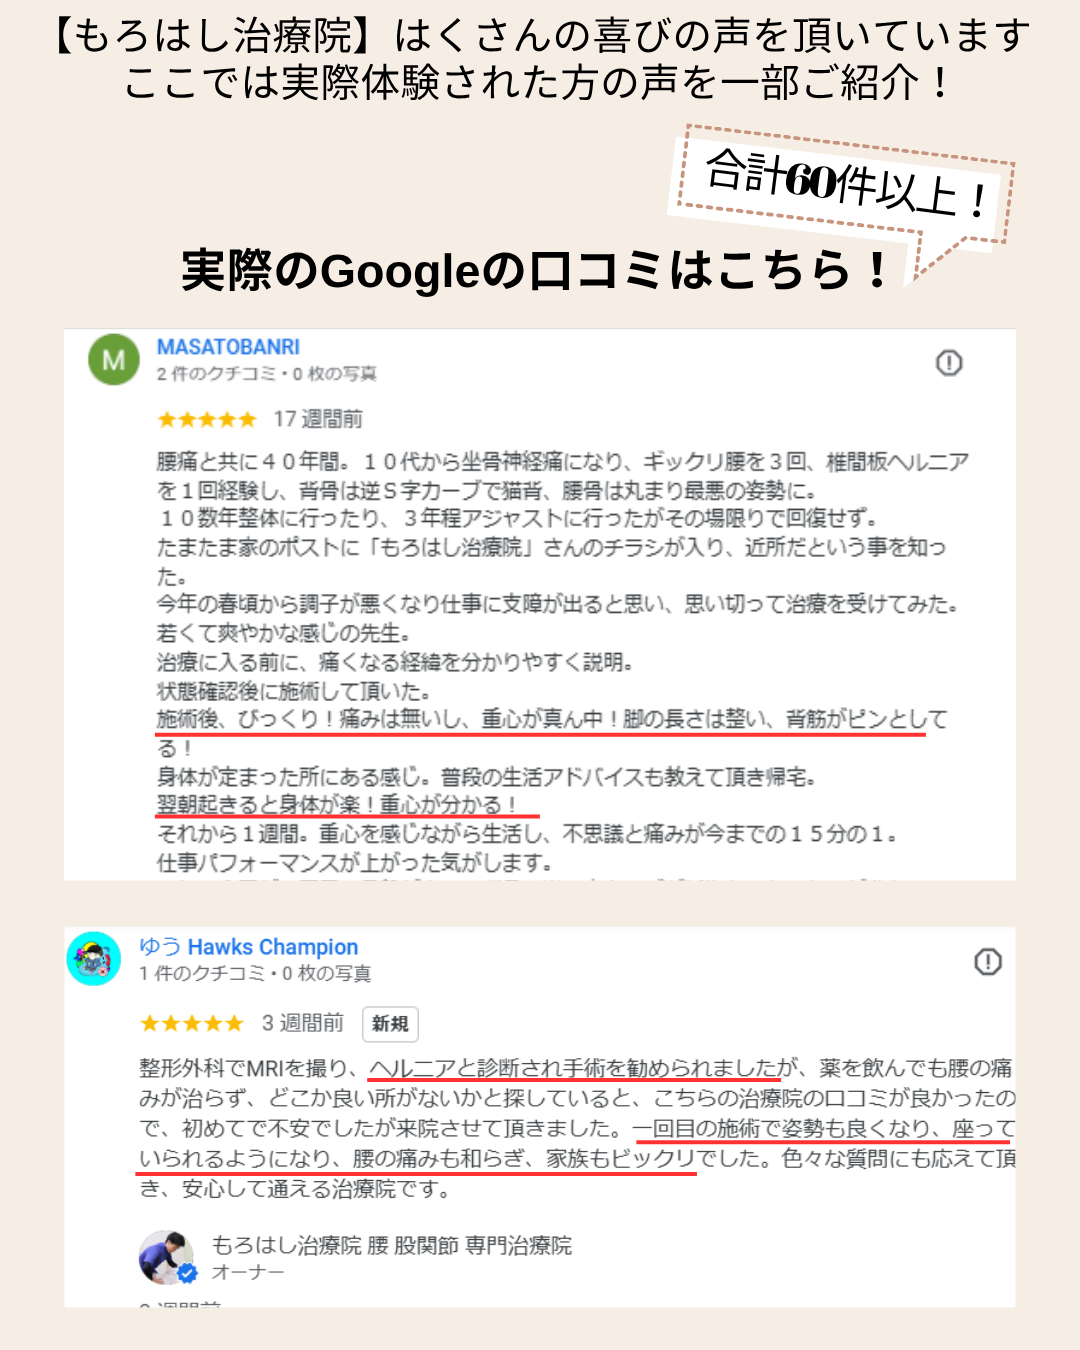The width and height of the screenshot is (1080, 1350).
Task: Open report icon on Hawks Champion review
Action: [988, 962]
